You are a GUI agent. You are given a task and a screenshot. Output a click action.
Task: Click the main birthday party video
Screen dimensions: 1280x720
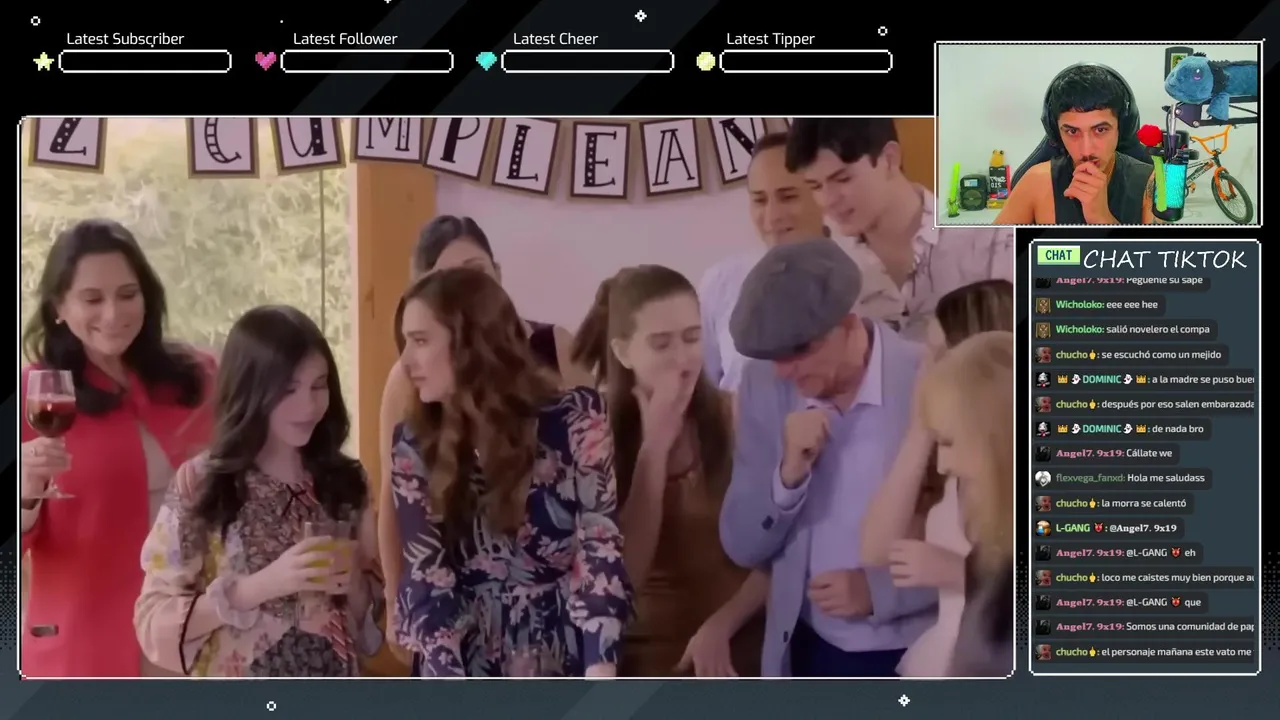point(517,398)
